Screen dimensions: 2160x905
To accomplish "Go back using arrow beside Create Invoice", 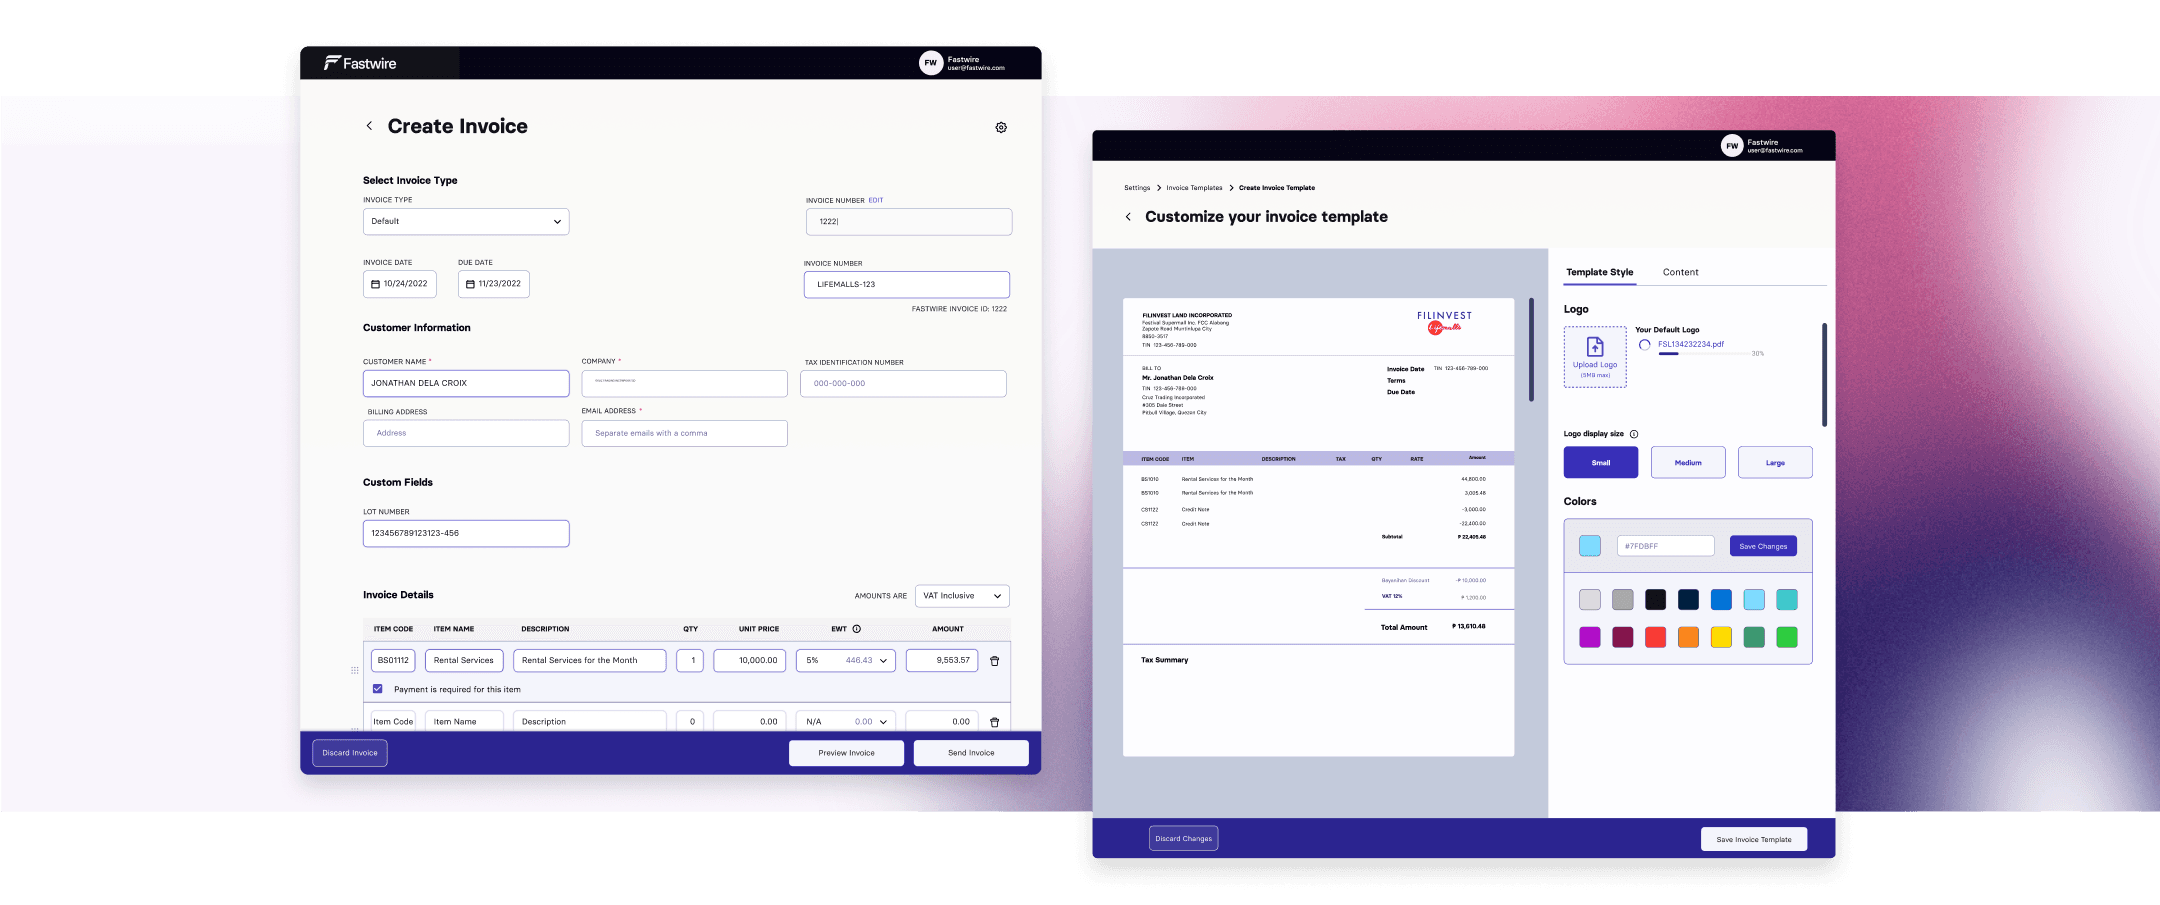I will coord(369,126).
